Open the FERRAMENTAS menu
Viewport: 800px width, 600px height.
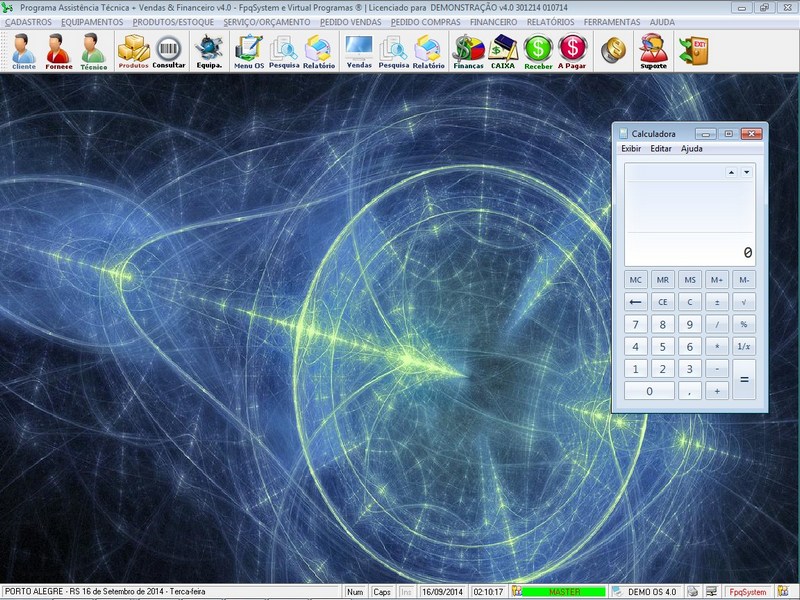tap(612, 22)
